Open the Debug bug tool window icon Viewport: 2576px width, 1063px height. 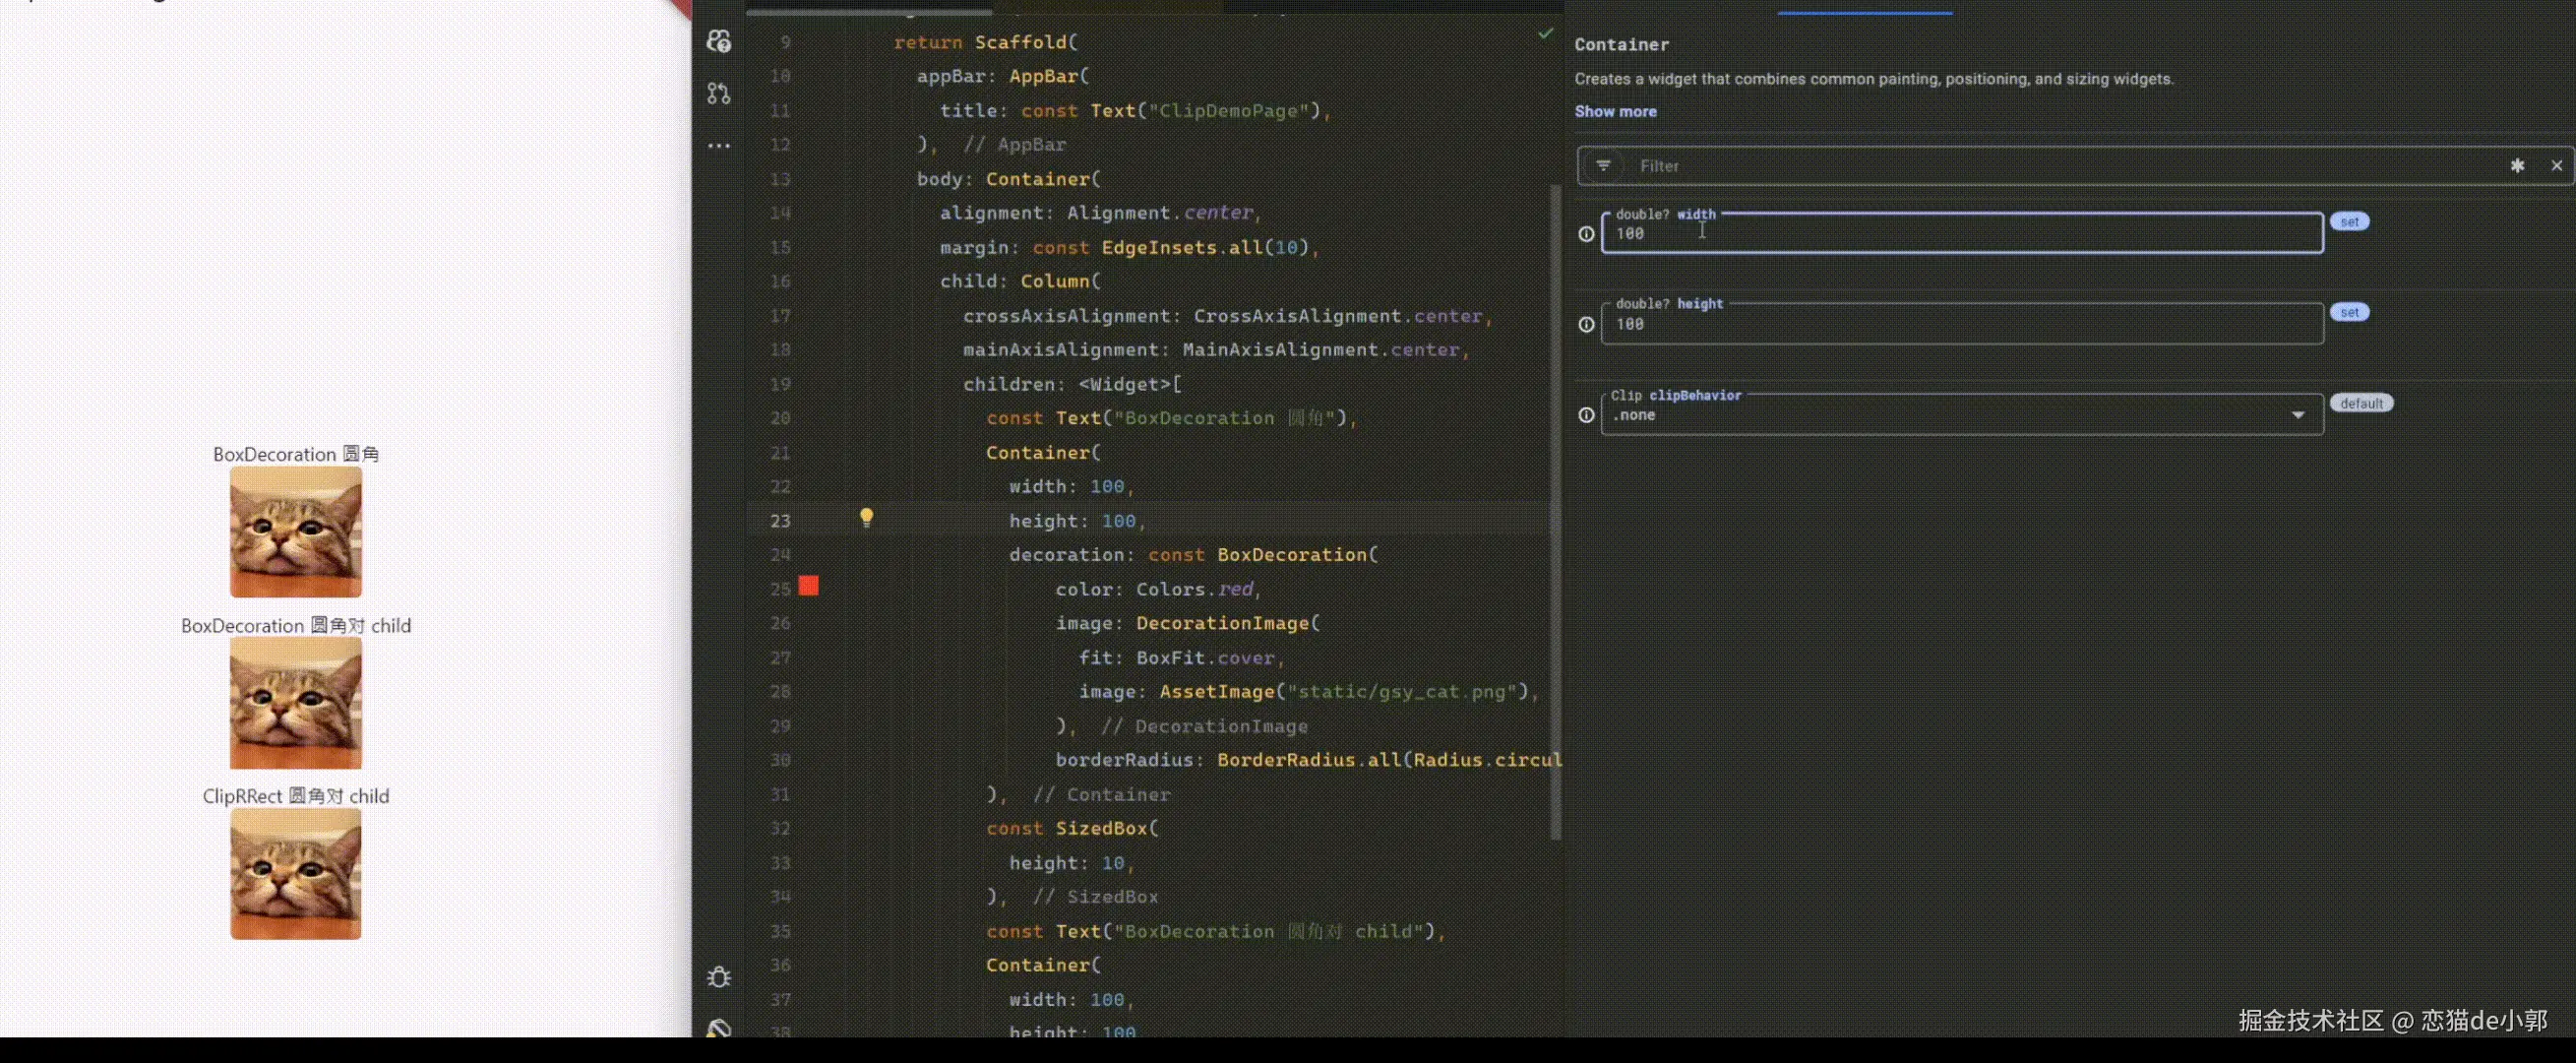pyautogui.click(x=718, y=977)
